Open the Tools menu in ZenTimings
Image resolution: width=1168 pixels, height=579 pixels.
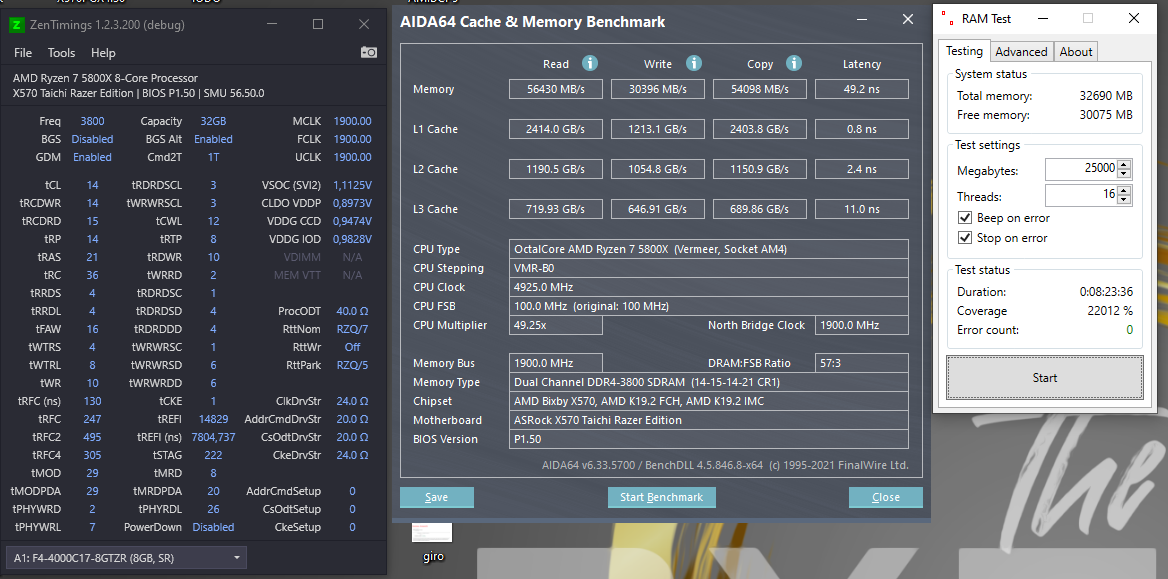[x=62, y=53]
